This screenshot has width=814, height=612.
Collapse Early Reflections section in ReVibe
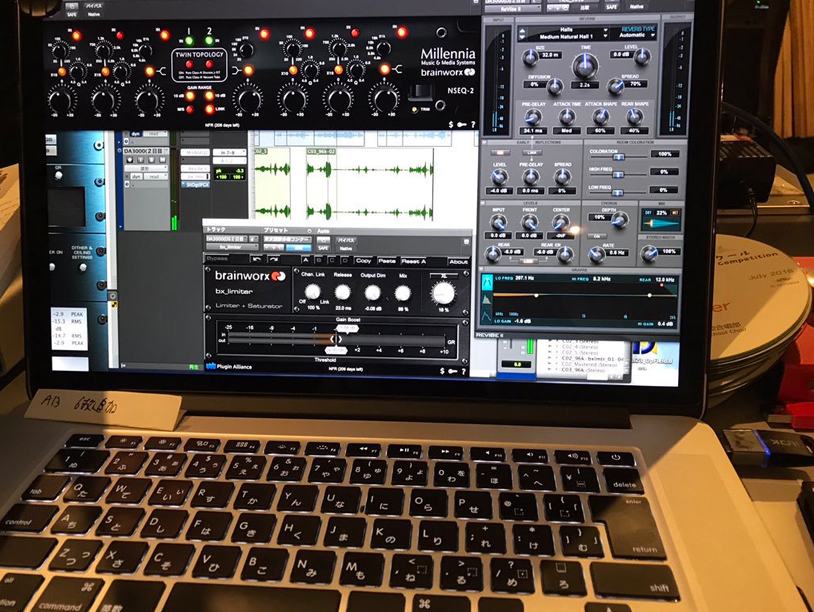pos(484,142)
